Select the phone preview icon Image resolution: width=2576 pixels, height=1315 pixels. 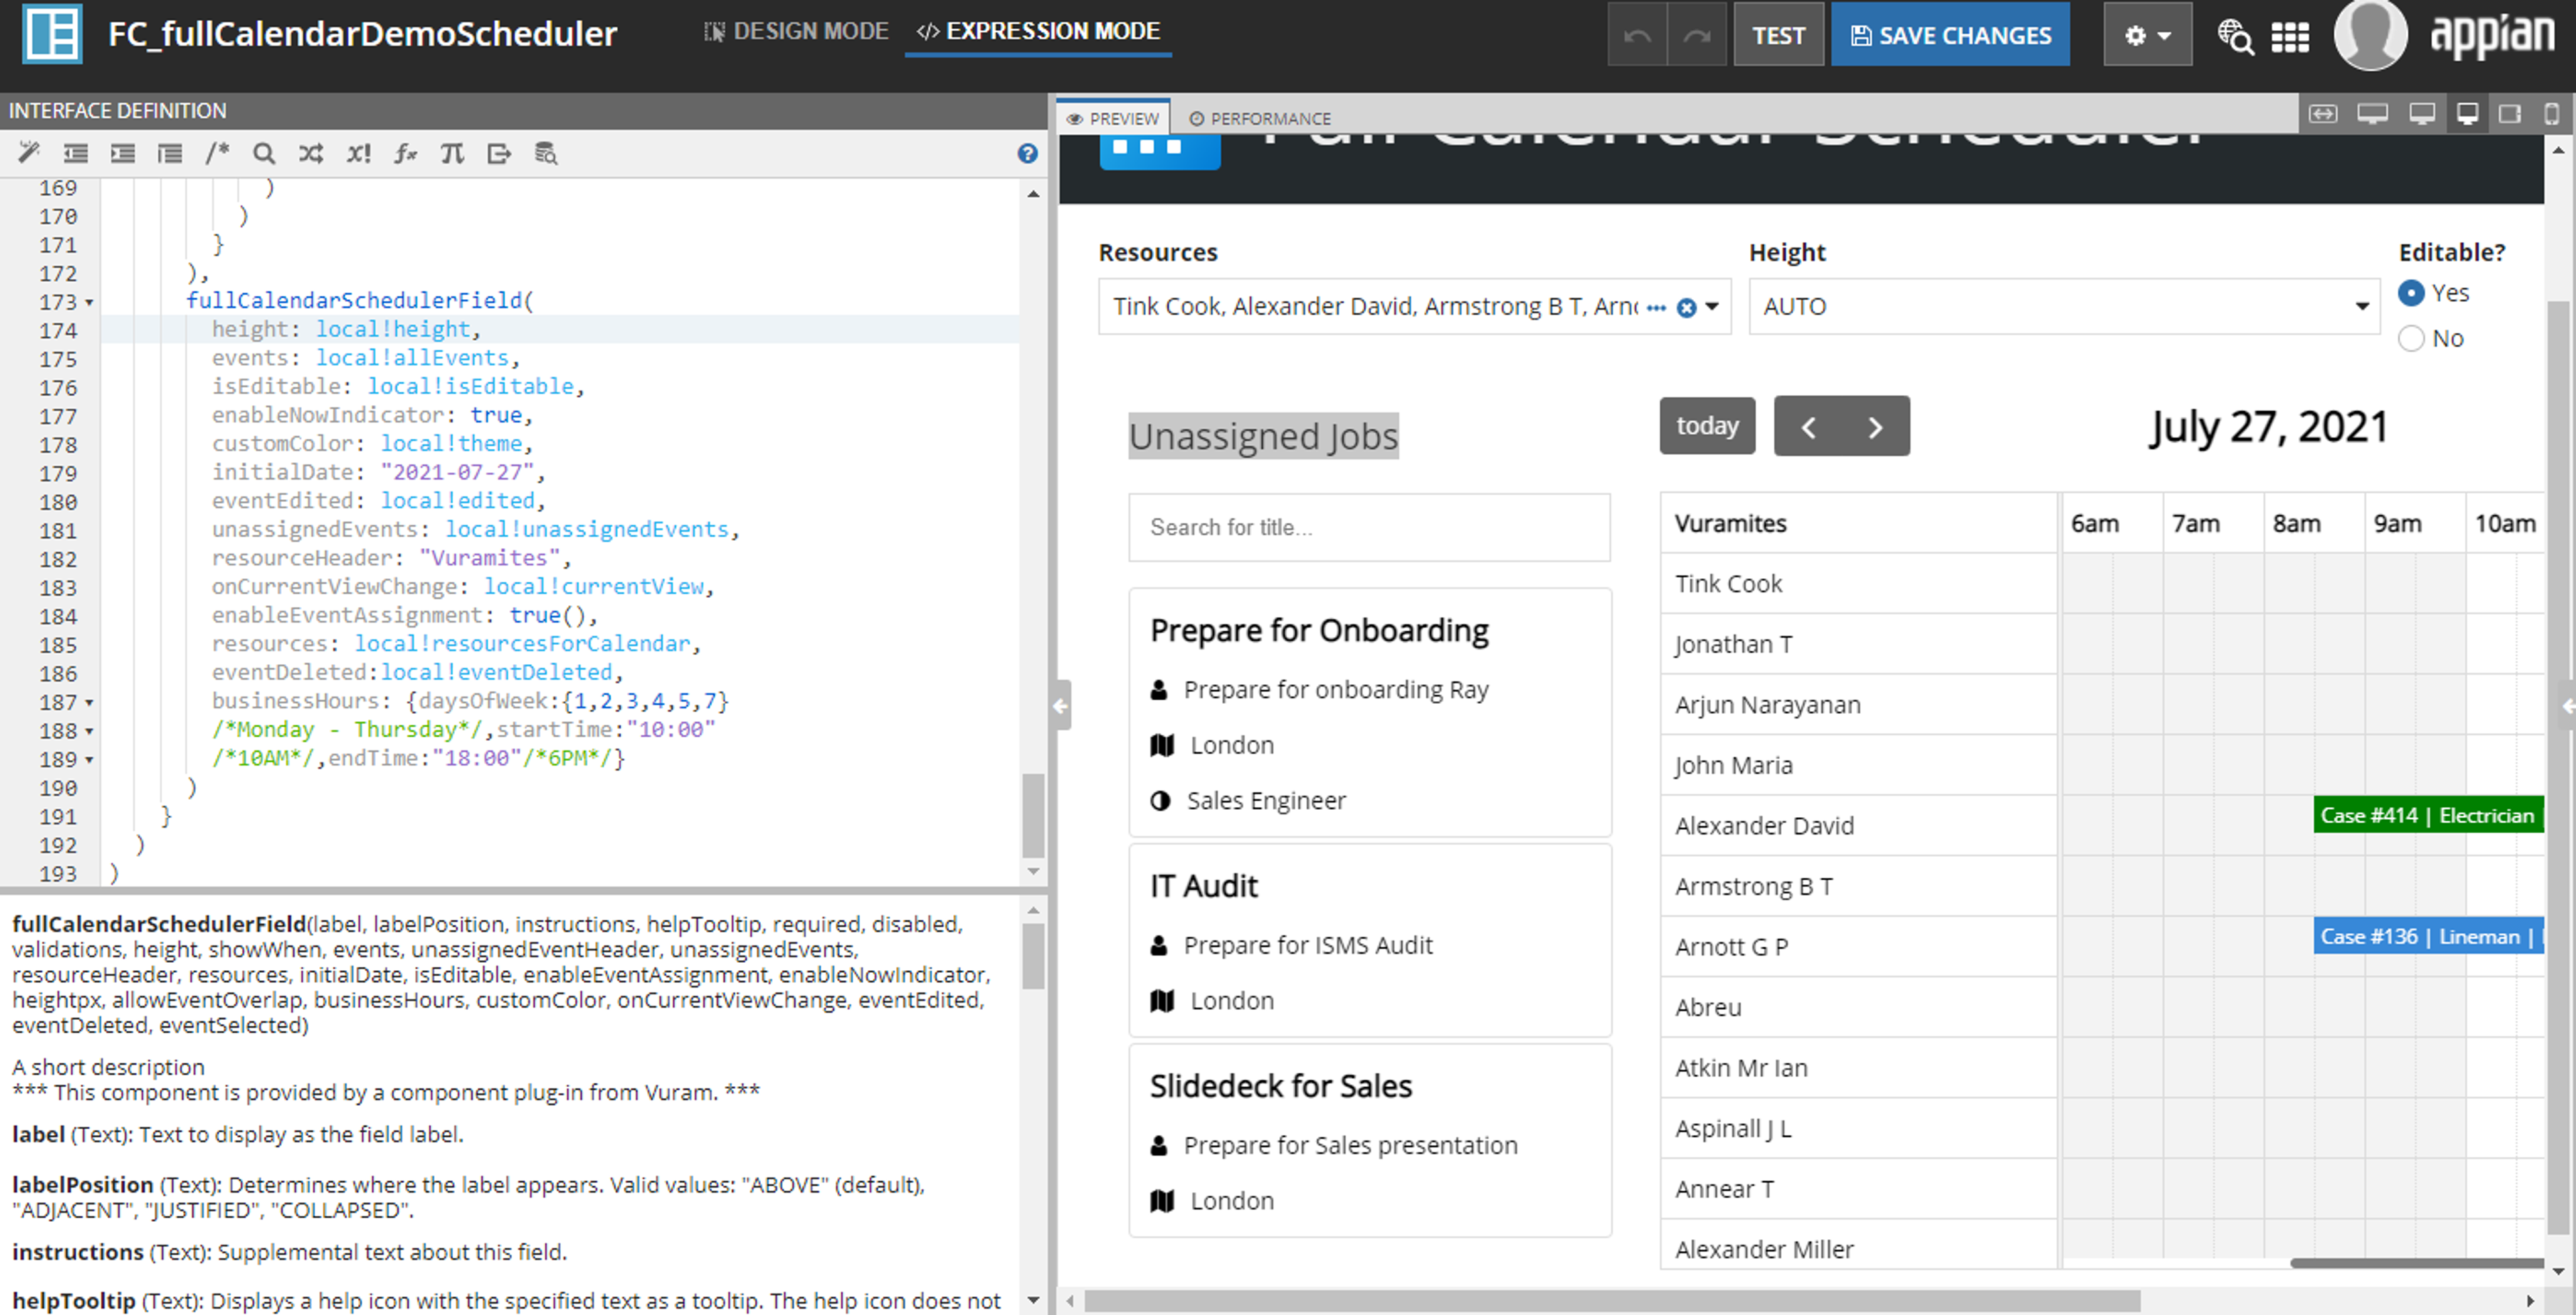(2552, 114)
